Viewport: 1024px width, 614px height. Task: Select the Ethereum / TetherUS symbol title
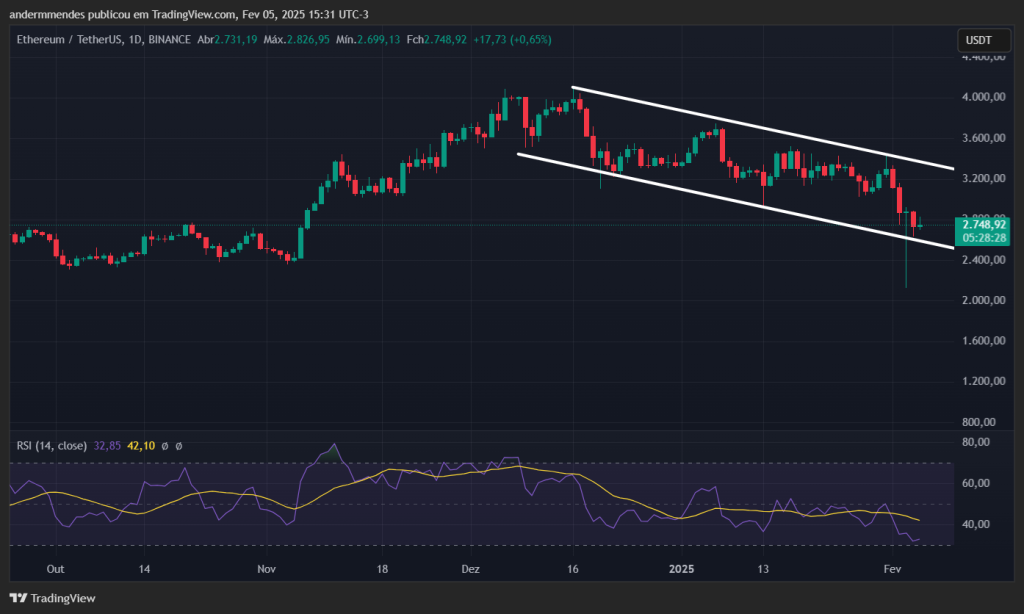(x=70, y=40)
